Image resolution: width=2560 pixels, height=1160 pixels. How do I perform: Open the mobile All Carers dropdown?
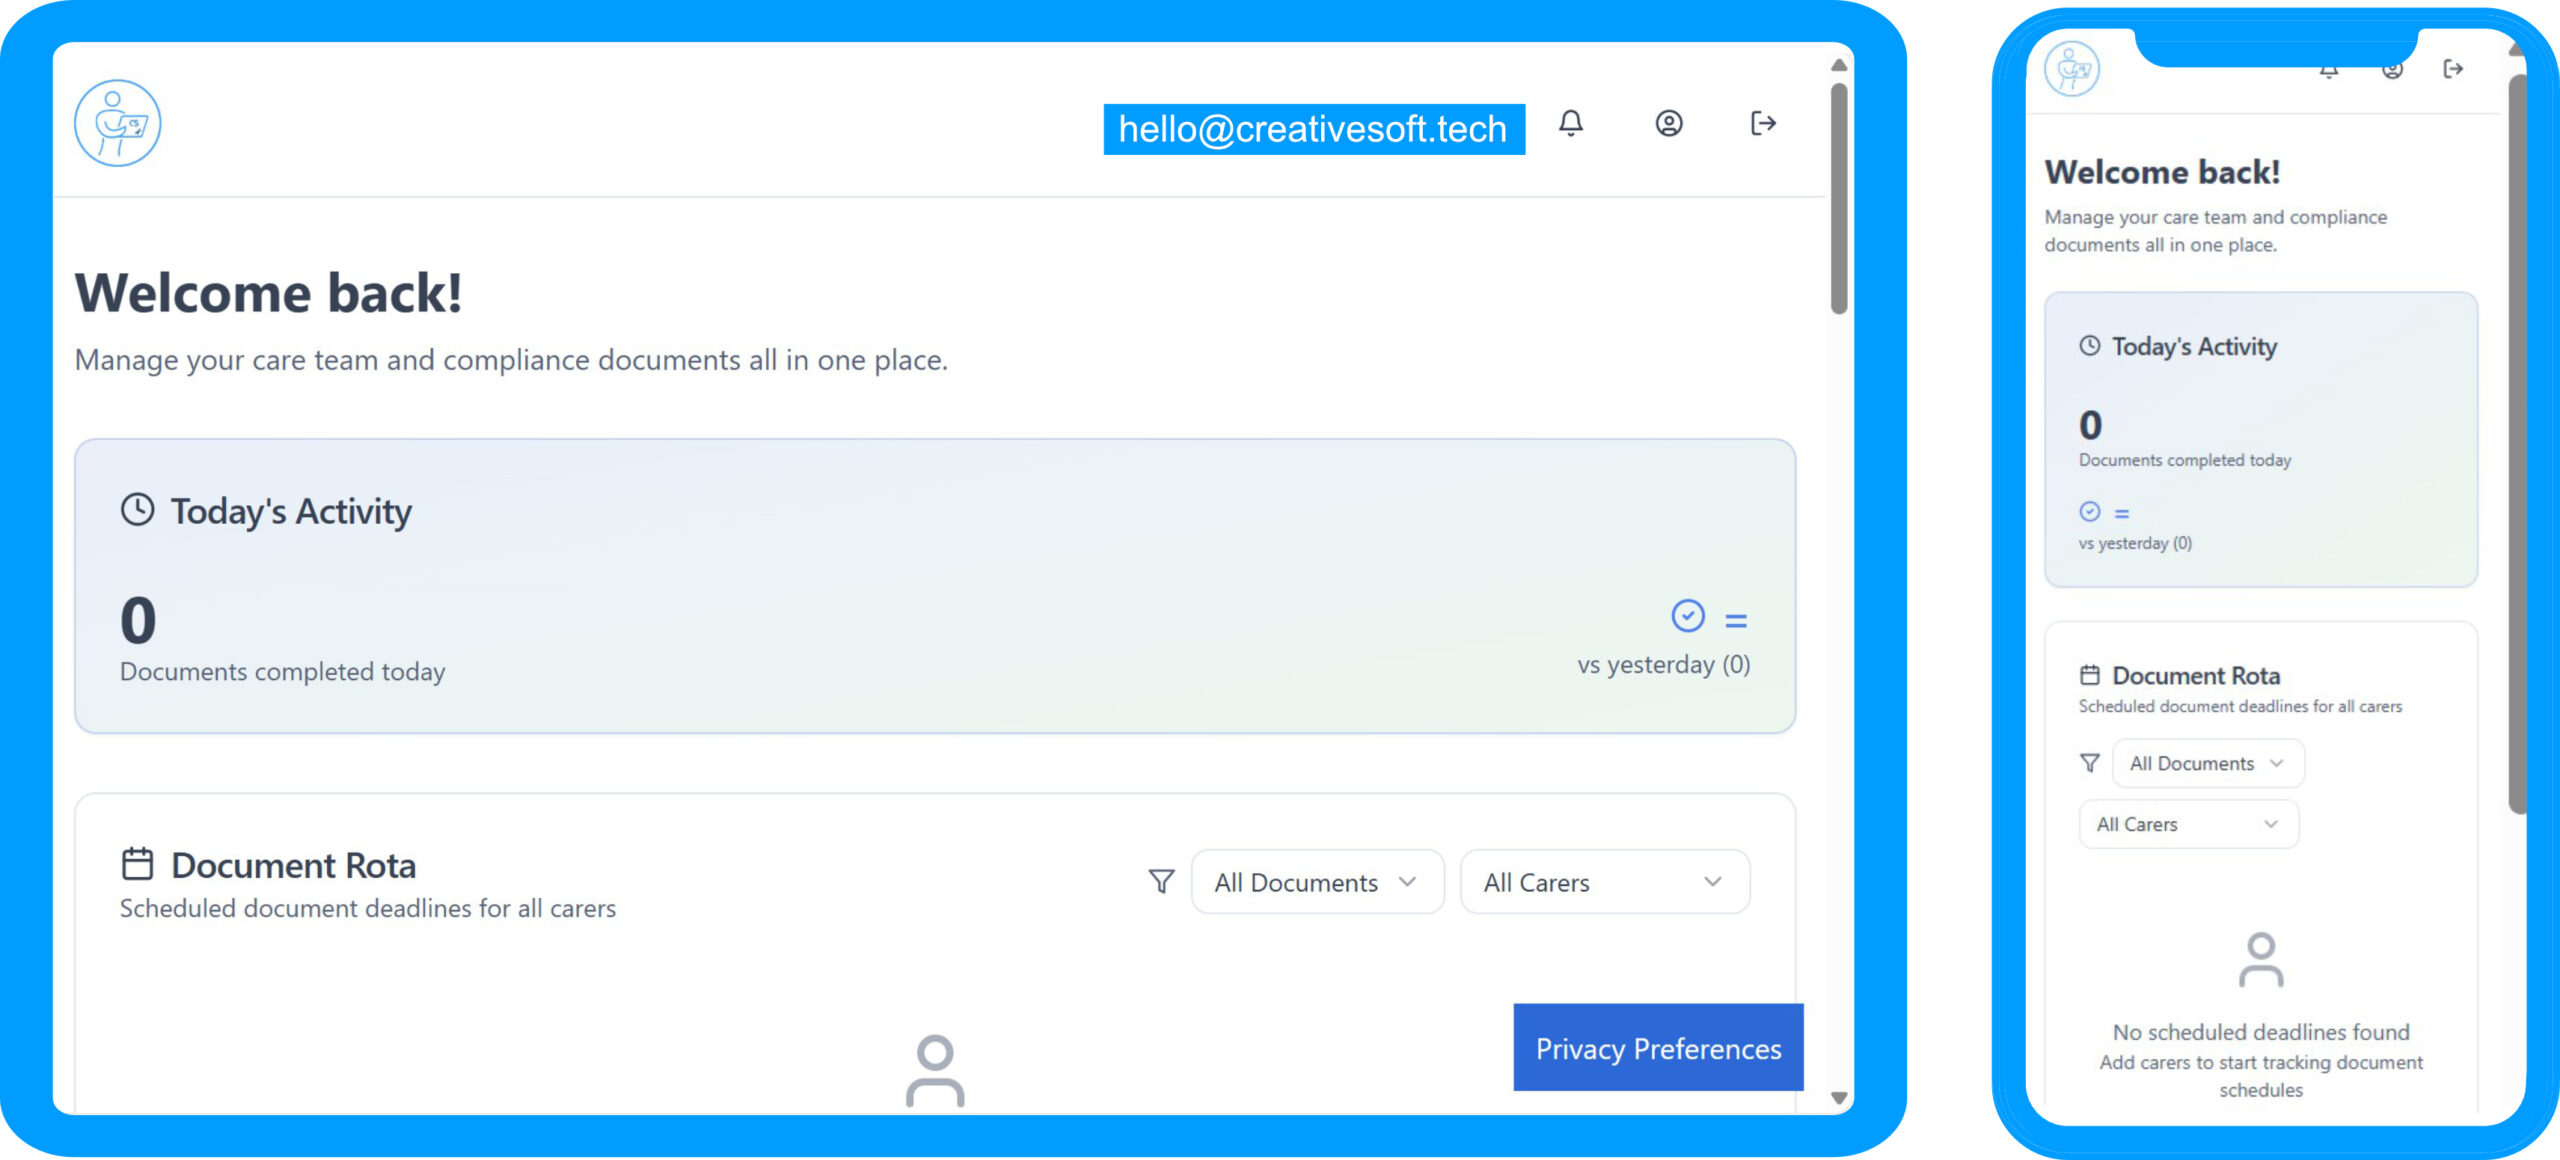pos(2188,824)
